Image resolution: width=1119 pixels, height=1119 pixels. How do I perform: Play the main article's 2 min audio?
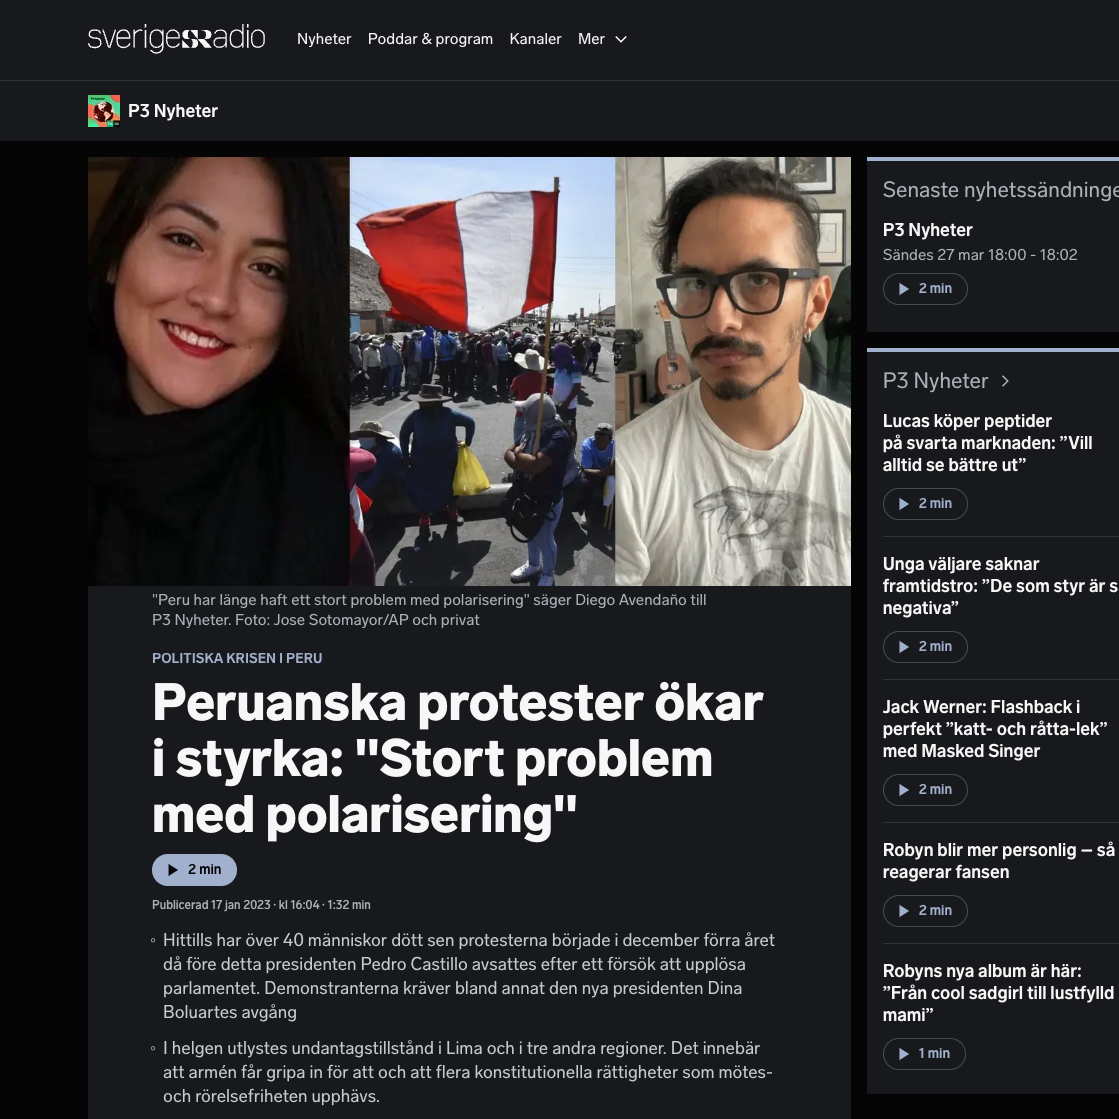point(194,869)
